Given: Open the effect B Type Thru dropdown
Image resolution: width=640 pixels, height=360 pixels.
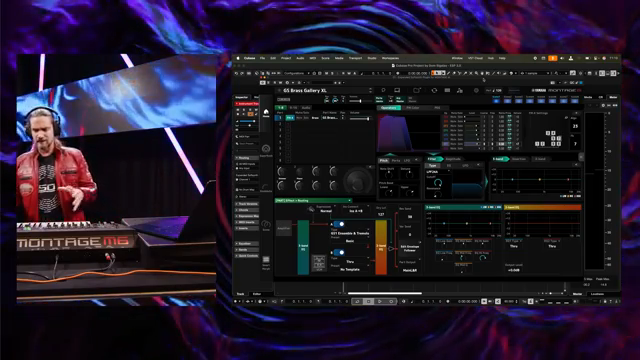Looking at the screenshot, I should tap(350, 261).
